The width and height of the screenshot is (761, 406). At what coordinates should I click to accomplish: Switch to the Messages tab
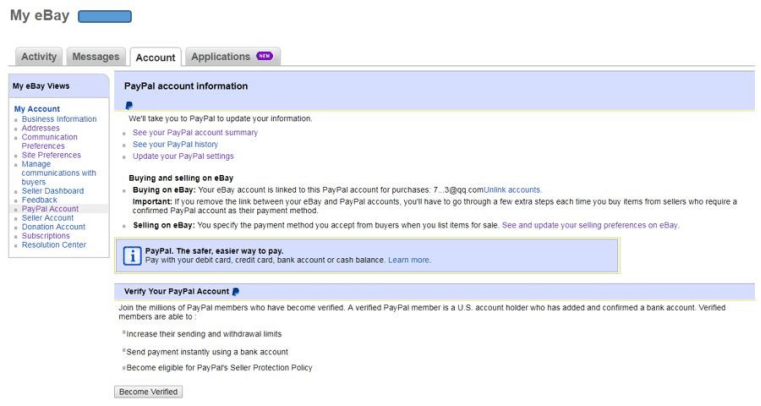coord(95,57)
